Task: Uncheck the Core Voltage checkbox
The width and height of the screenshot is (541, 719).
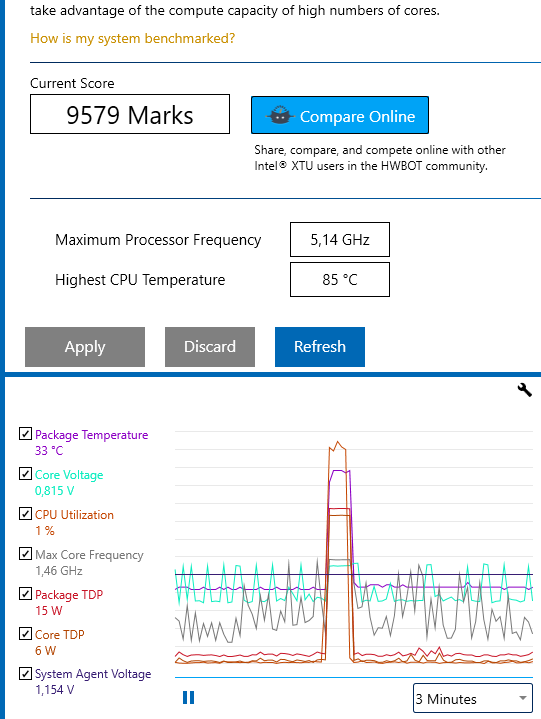Action: (25, 474)
